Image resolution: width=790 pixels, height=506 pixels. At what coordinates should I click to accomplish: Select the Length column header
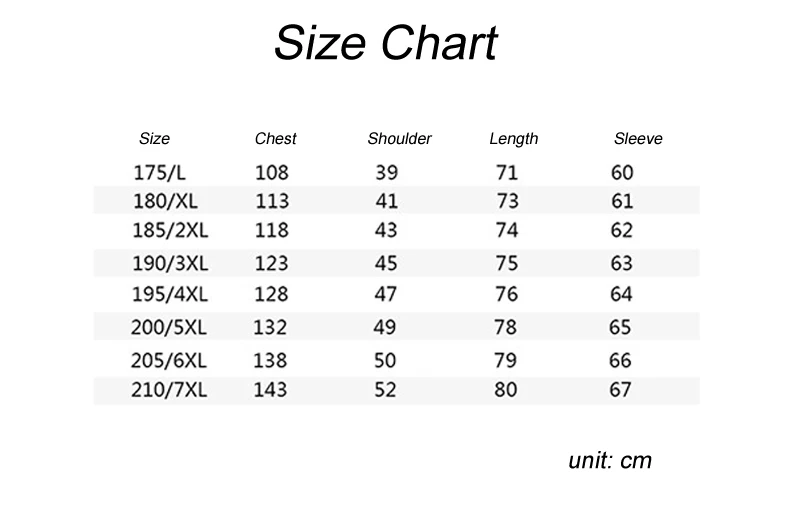tap(513, 139)
